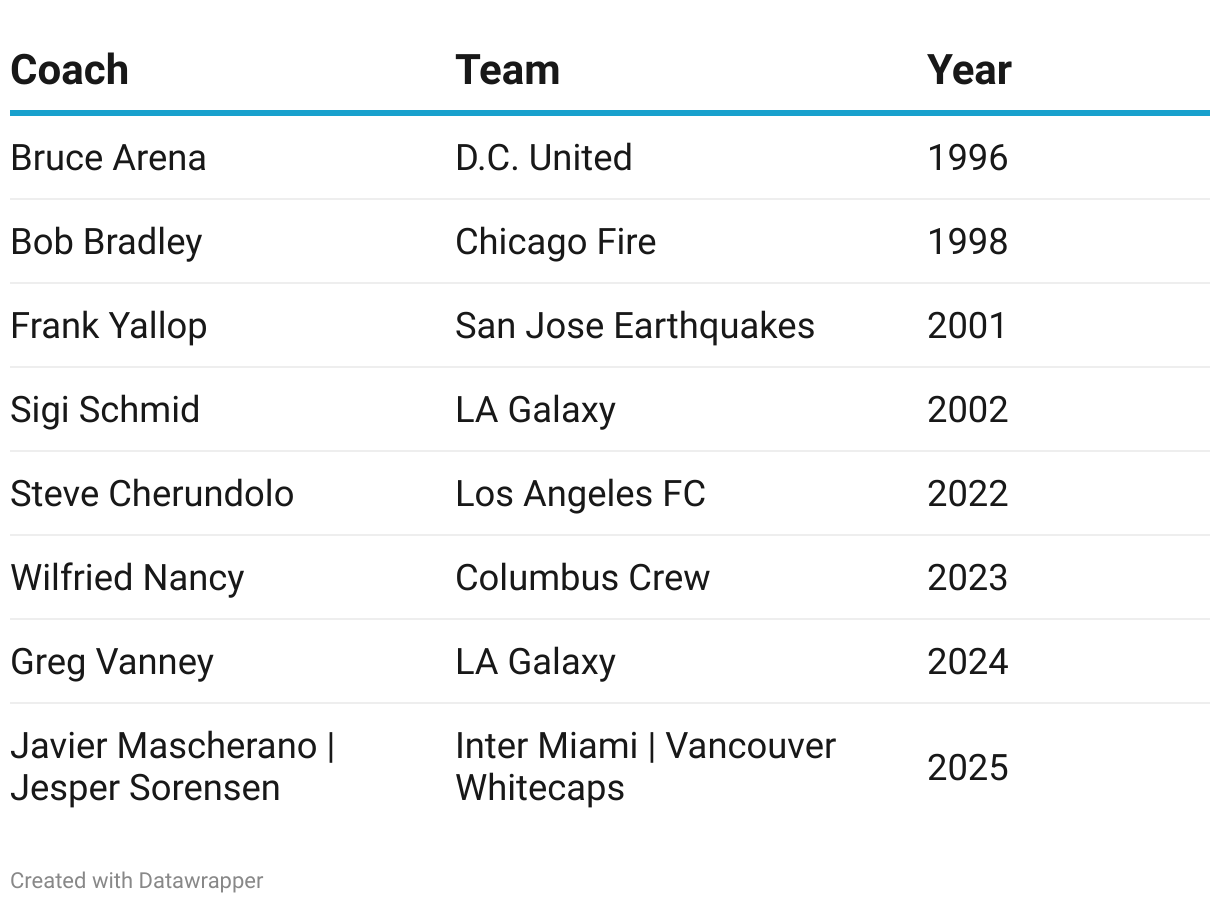
Task: Select the Inter Miami | Vancouver Whitecaps cell
Action: [x=645, y=767]
